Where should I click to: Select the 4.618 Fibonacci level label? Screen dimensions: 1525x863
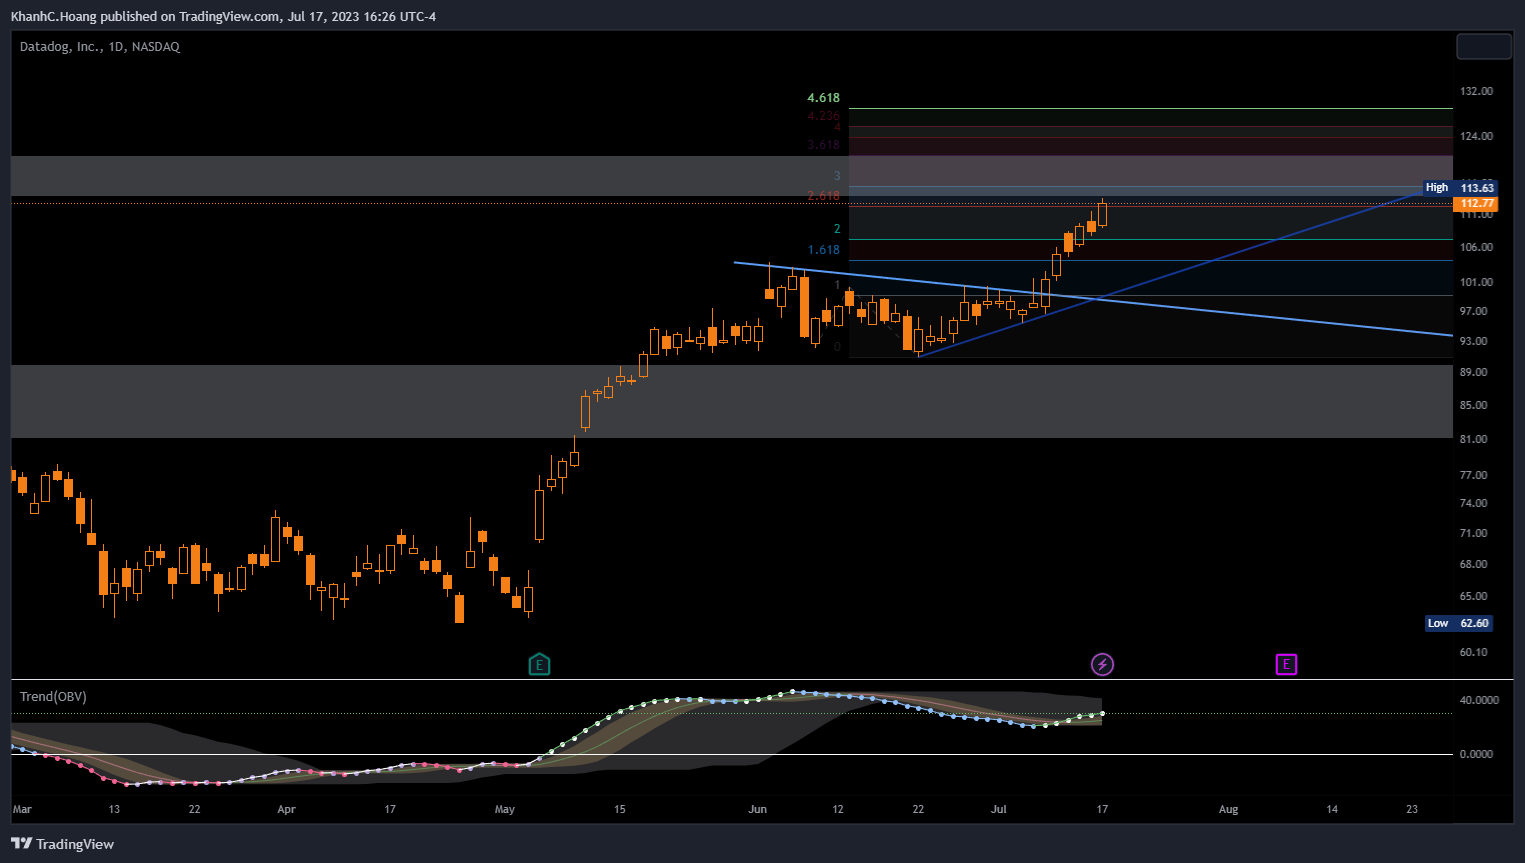click(824, 98)
